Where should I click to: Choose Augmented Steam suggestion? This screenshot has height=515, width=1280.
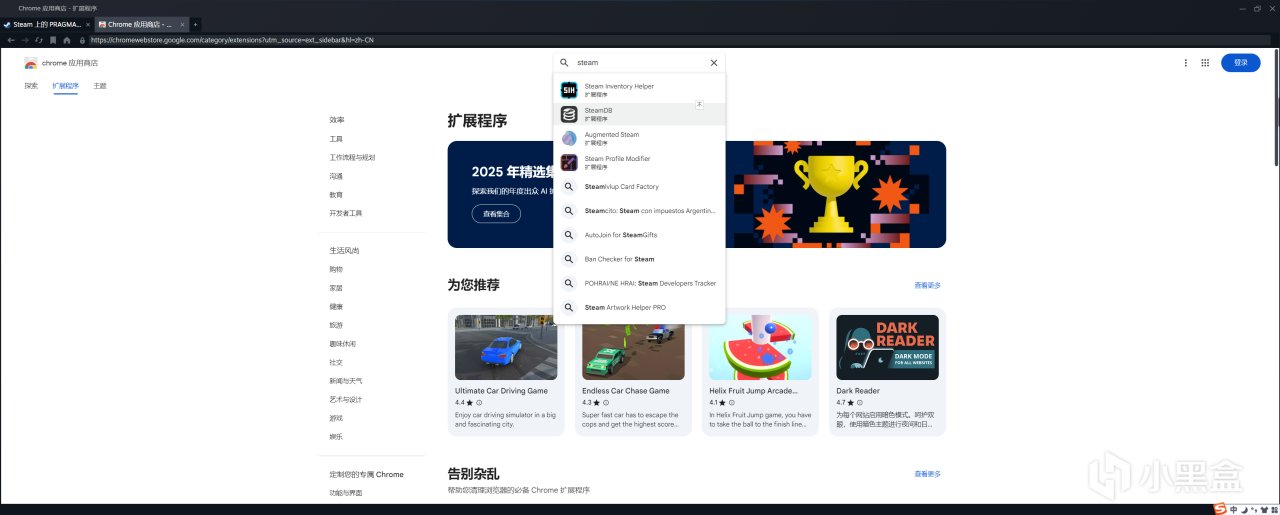639,138
